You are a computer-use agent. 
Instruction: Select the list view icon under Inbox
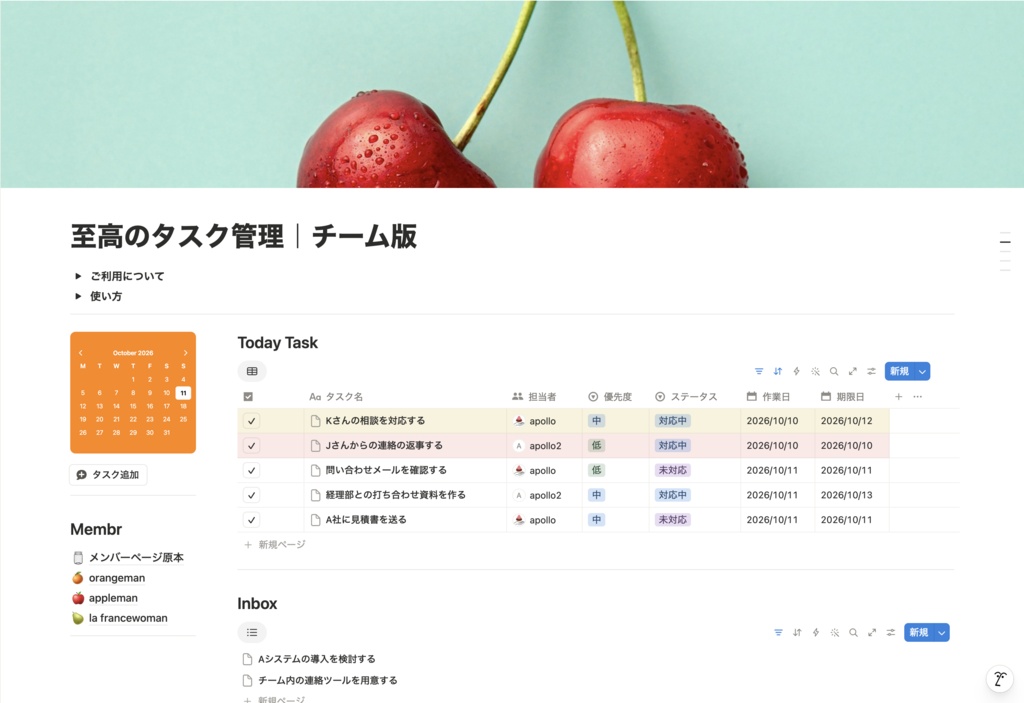click(252, 632)
